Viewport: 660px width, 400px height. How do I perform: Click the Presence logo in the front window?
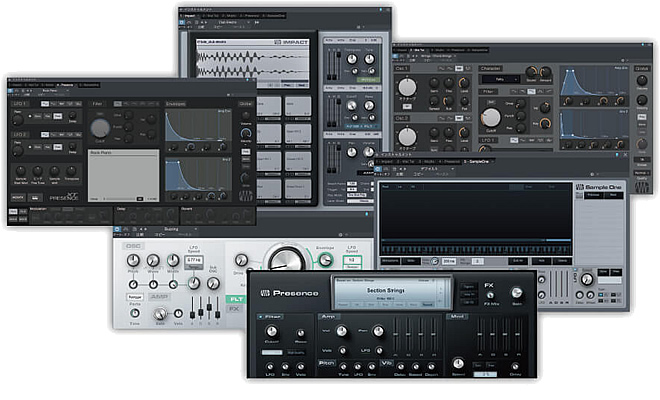tap(290, 293)
